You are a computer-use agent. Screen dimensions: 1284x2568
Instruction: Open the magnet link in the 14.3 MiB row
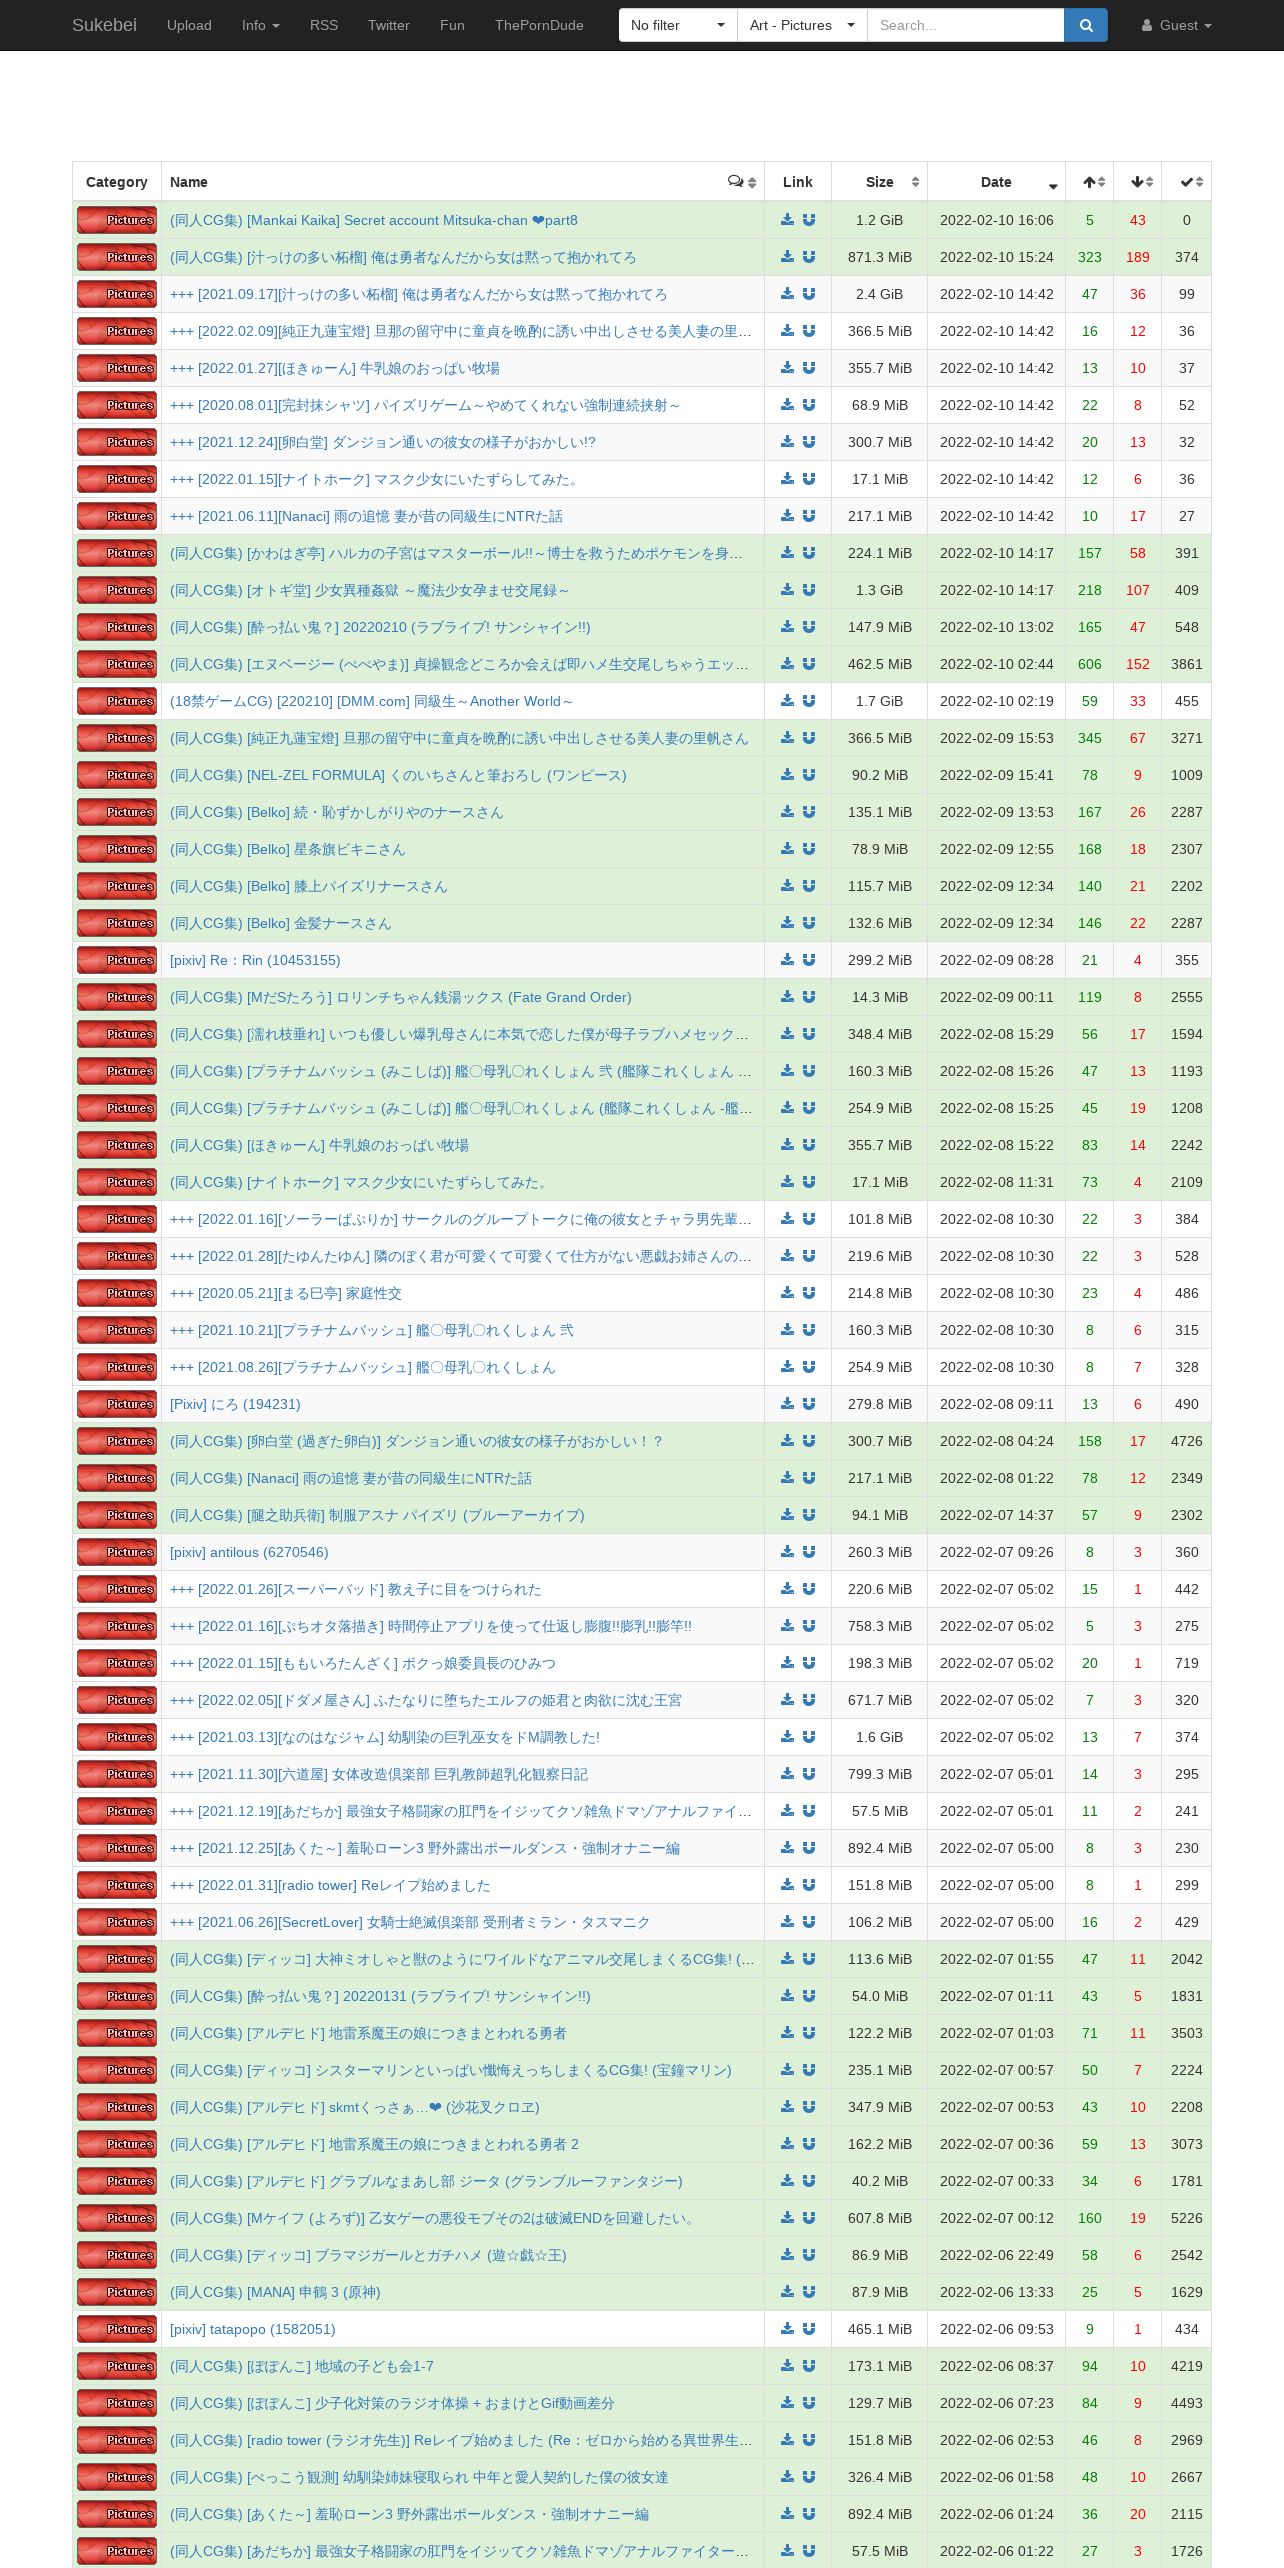pos(808,997)
